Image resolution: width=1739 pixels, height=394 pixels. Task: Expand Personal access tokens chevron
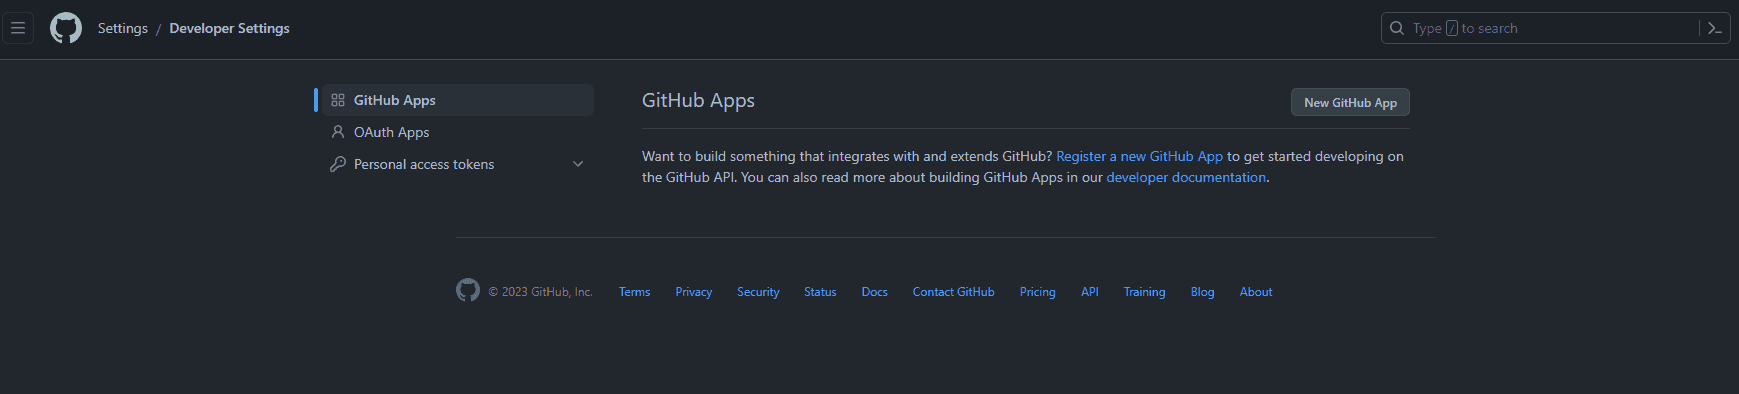(578, 164)
